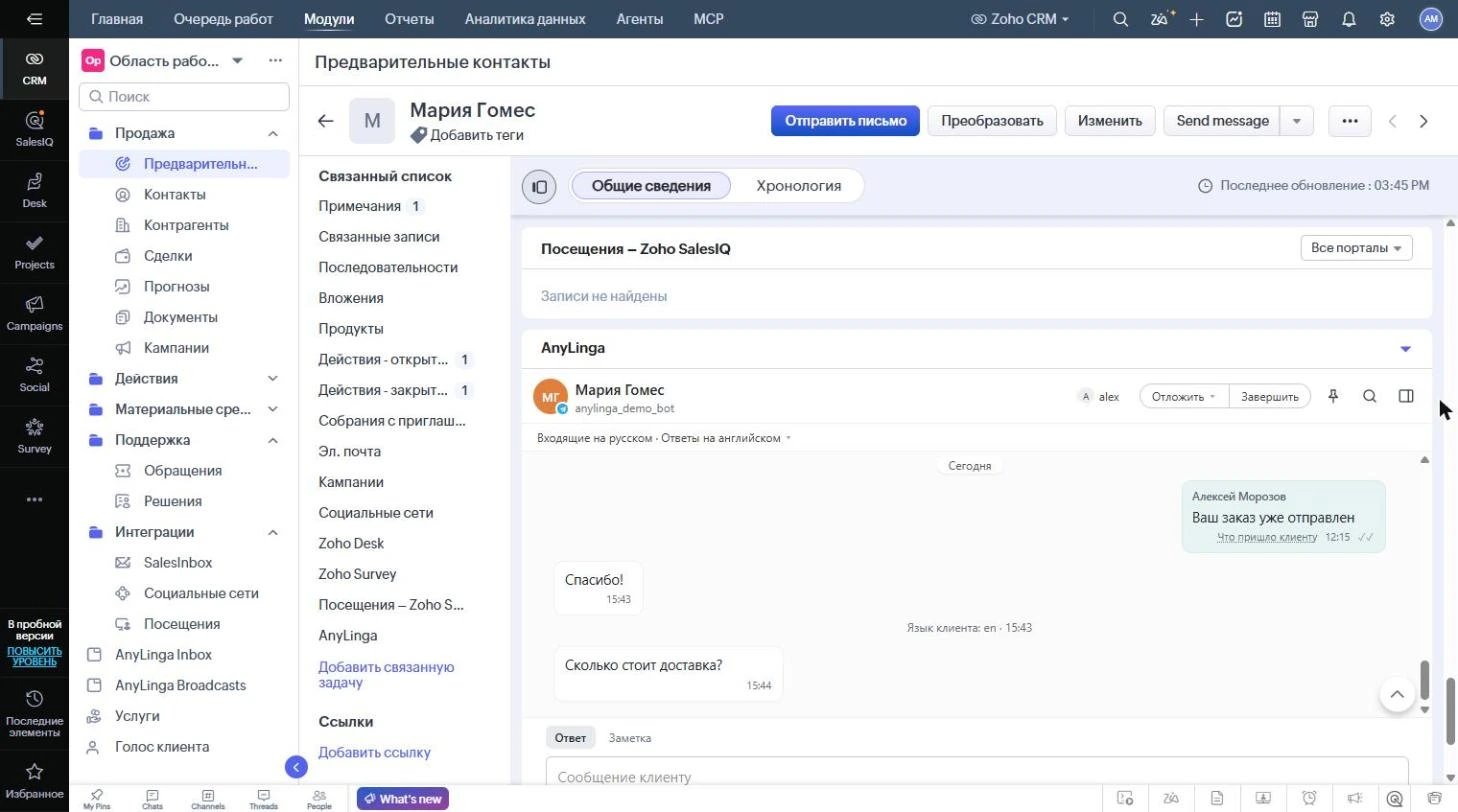Collapse the Продажа folder

pyautogui.click(x=273, y=133)
